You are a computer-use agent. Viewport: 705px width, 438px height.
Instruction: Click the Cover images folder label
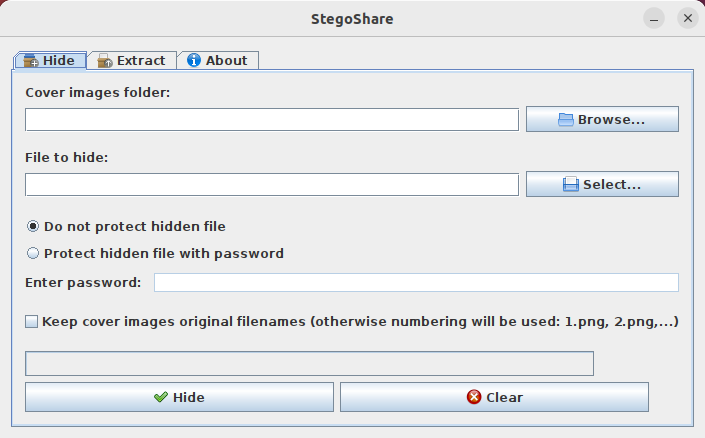point(98,93)
